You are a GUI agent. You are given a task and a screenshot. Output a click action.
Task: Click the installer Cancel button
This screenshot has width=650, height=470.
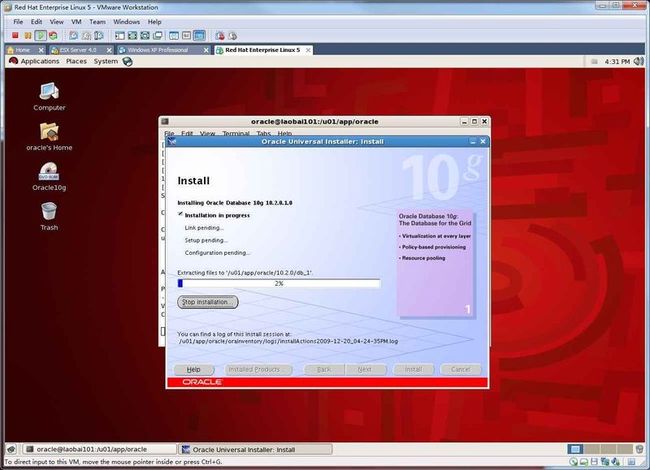tap(461, 369)
